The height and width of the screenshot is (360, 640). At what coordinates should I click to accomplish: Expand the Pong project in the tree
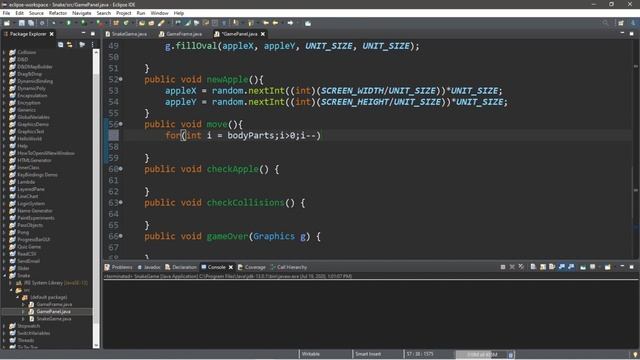[x=4, y=232]
